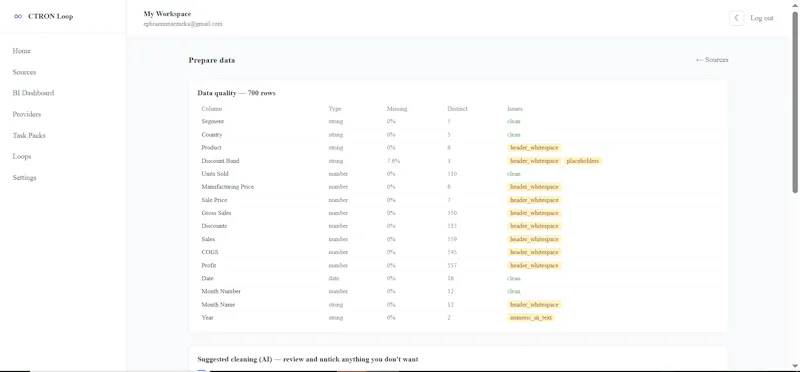
Task: Click the Issues column header
Action: (x=515, y=109)
